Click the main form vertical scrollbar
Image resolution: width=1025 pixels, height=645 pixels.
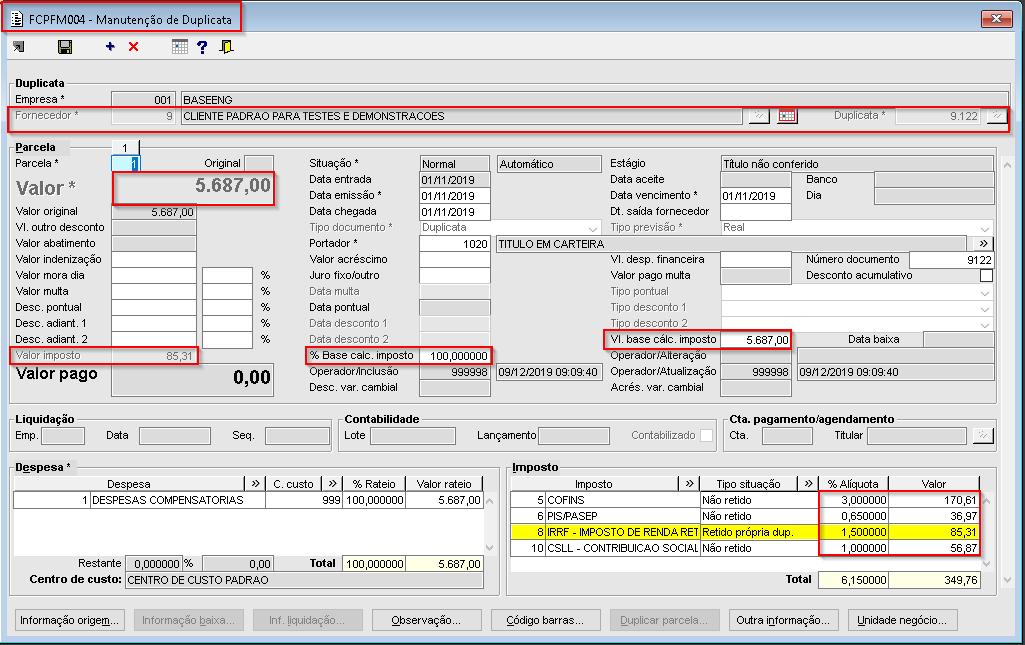tap(1007, 372)
